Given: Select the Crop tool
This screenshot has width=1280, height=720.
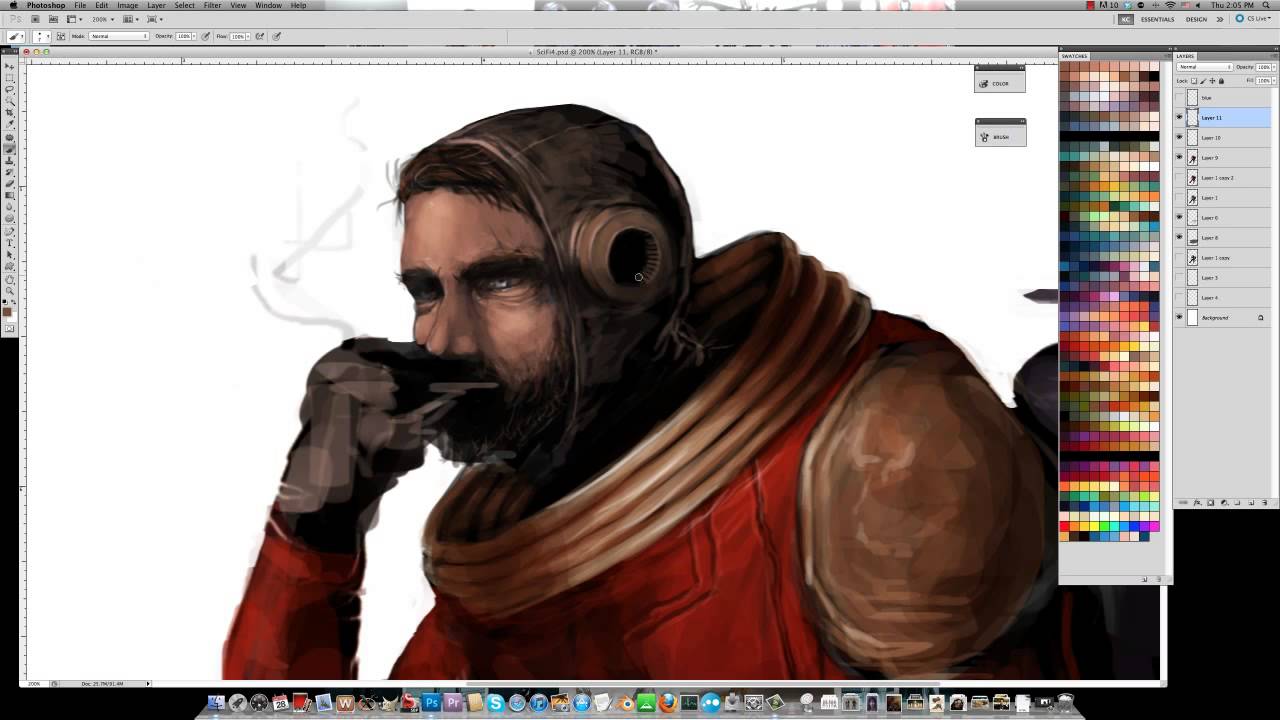Looking at the screenshot, I should [x=8, y=113].
